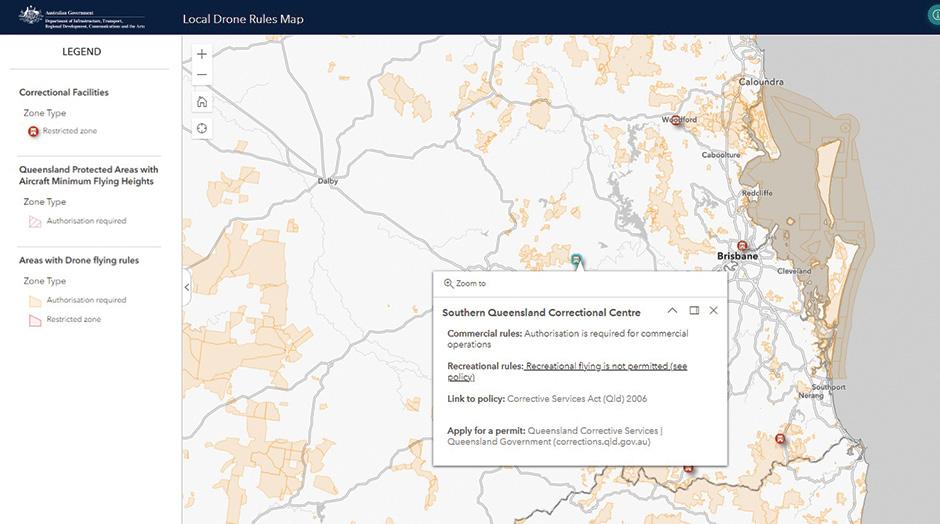Click the pink Restricted zone polygon swatch
This screenshot has height=524, width=940.
click(x=35, y=320)
